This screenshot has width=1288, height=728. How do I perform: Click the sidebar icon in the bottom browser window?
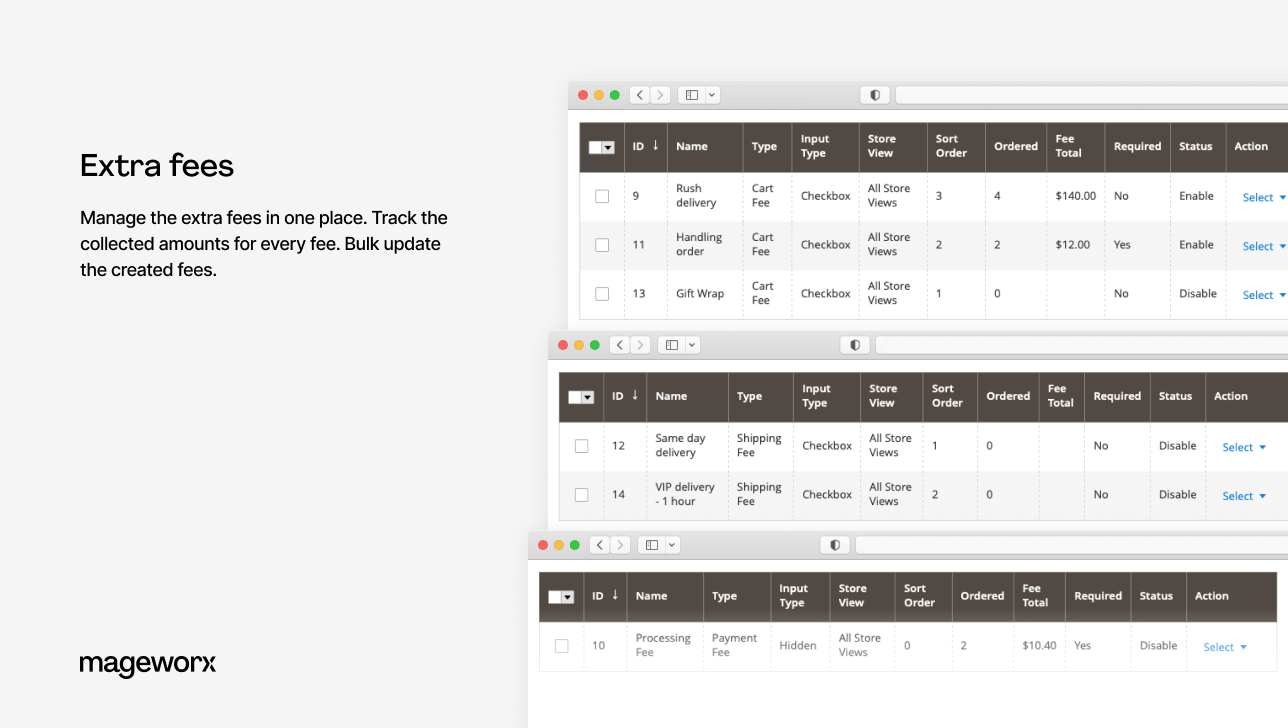pos(651,544)
